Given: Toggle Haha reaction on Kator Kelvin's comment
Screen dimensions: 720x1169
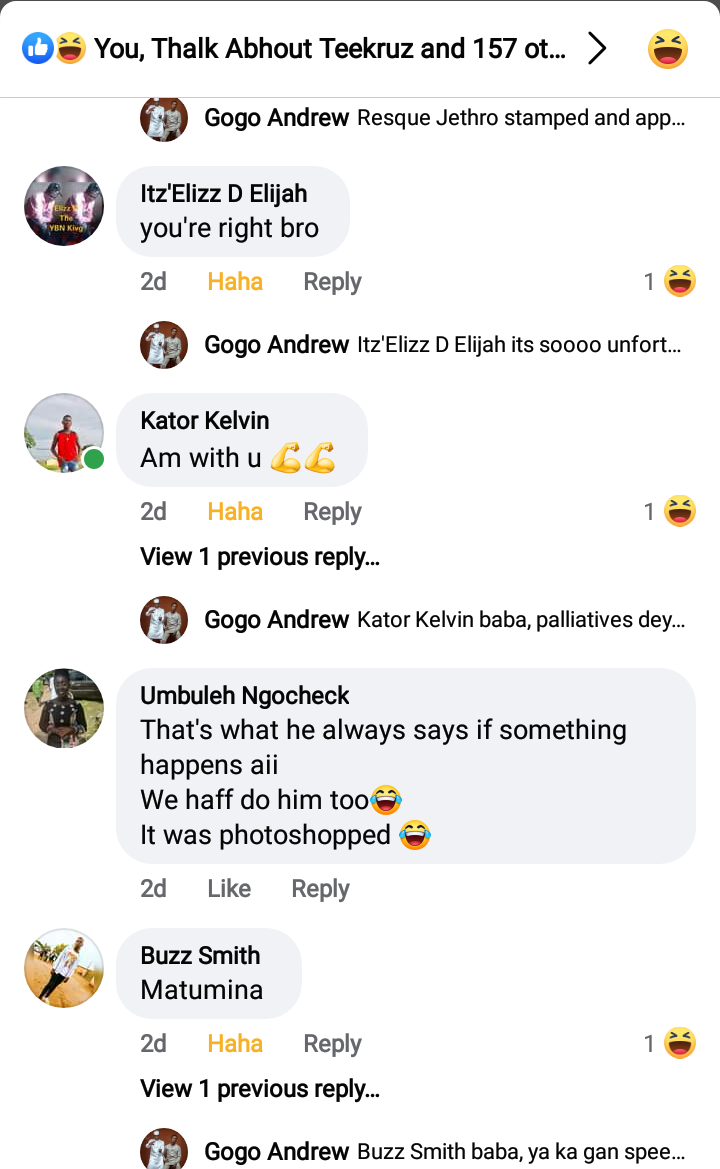Looking at the screenshot, I should pos(235,512).
